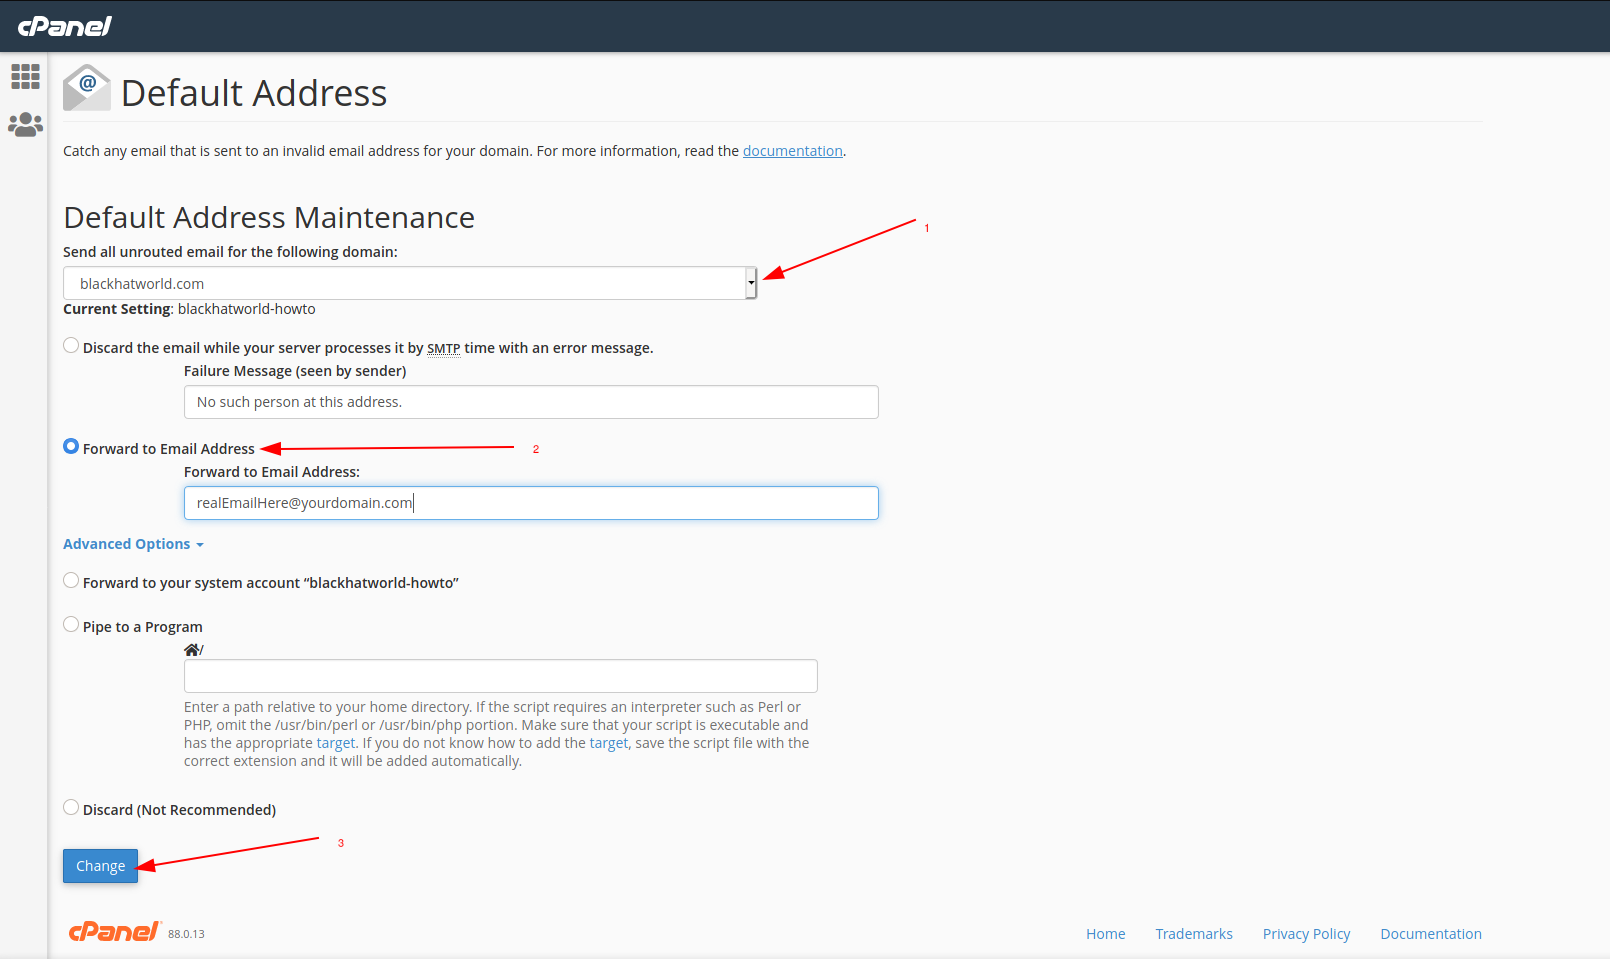Open the domain dropdown showing blackhatworld.com
Viewport: 1610px width, 959px height.
click(x=410, y=283)
